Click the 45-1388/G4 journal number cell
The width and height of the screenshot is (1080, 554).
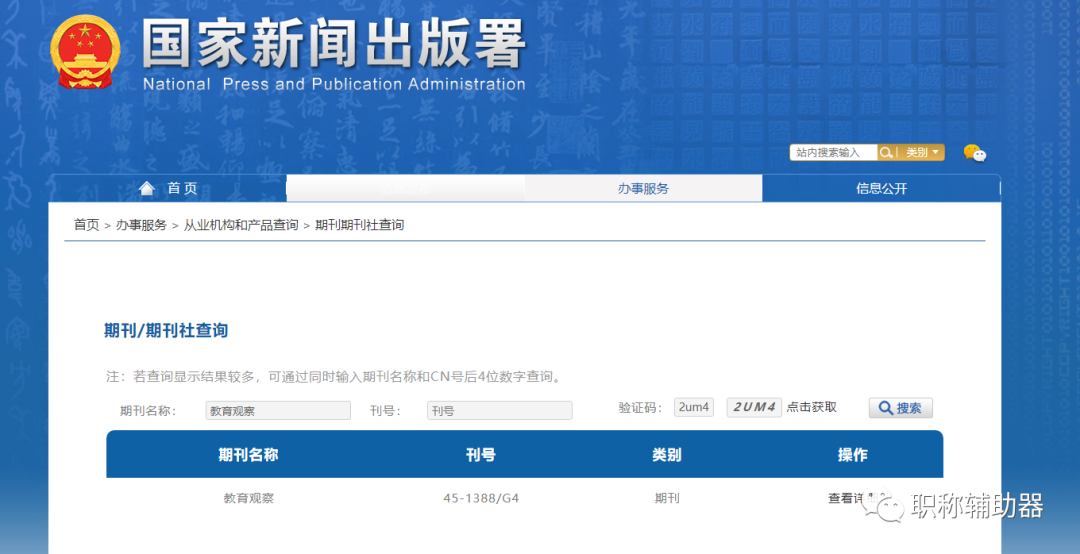(481, 497)
